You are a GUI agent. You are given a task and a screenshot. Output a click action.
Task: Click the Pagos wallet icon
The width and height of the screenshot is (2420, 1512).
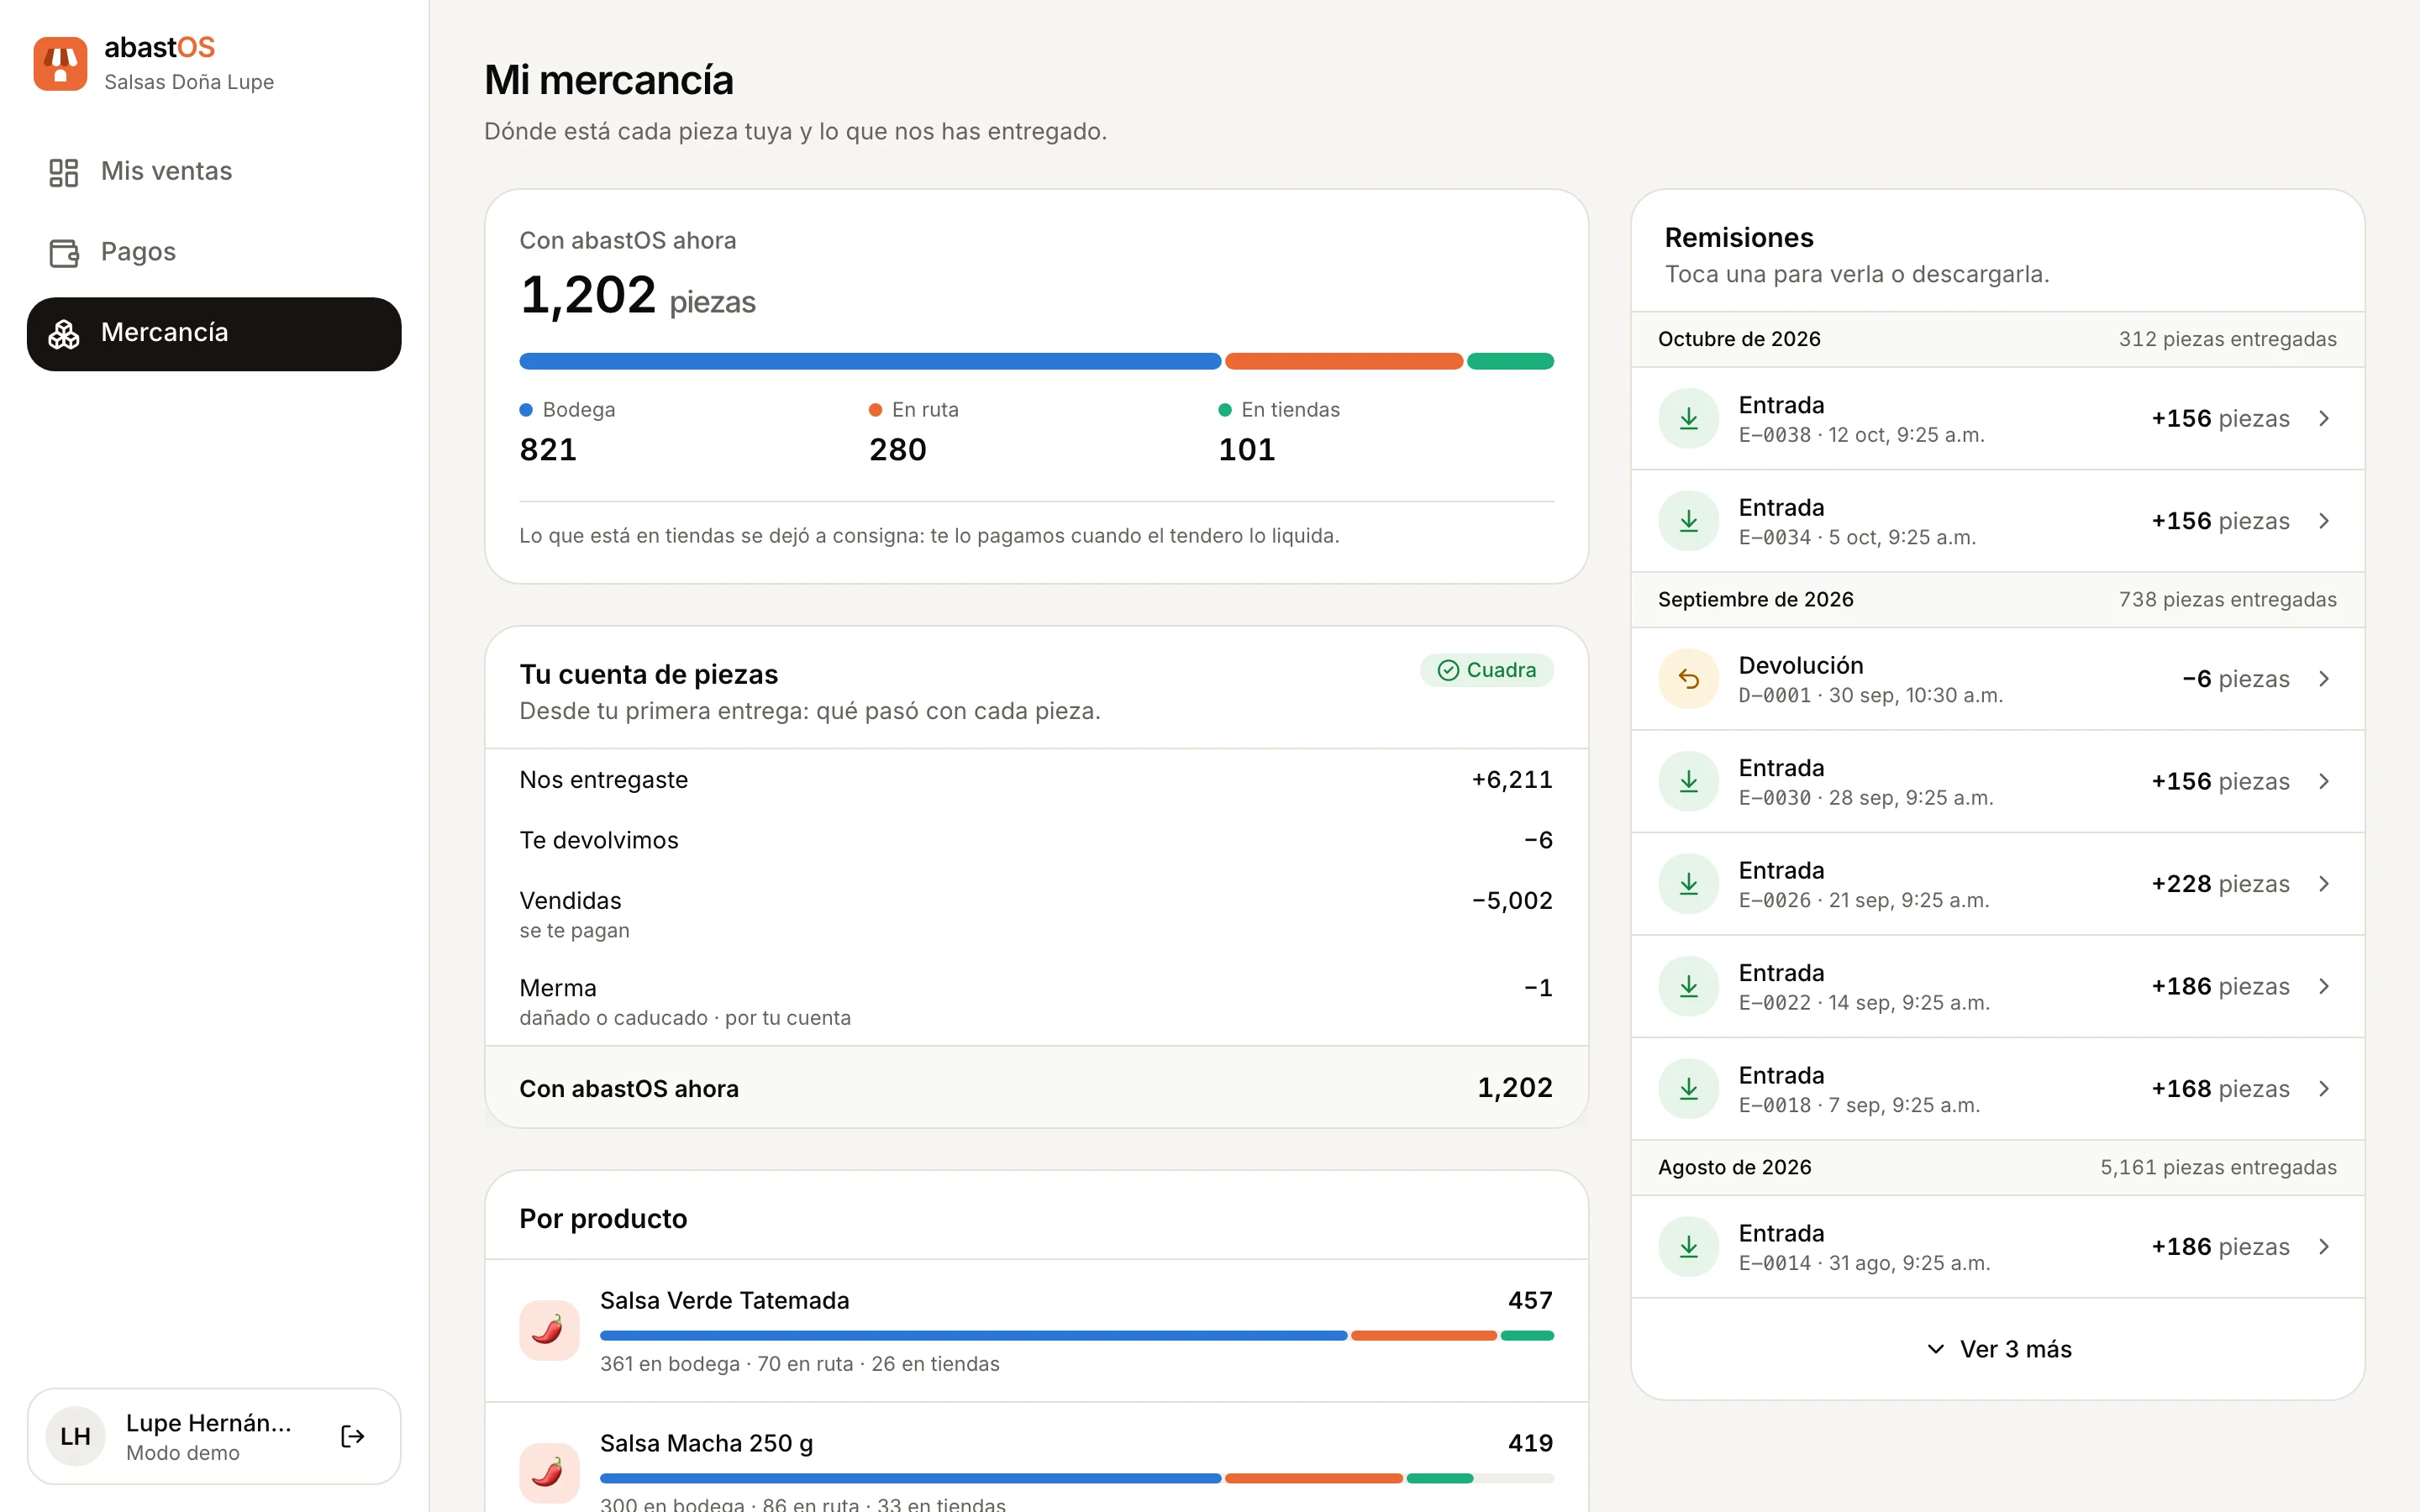[x=64, y=253]
